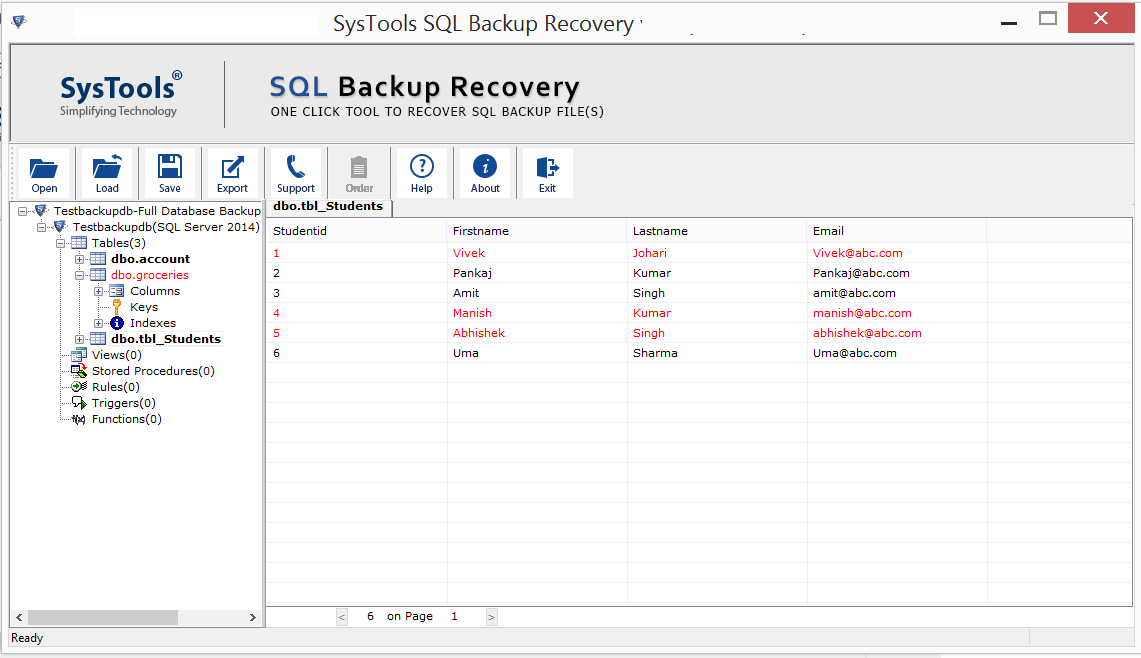Click the Firstname column header
Screen dimensions: 1141x658
pyautogui.click(x=536, y=231)
